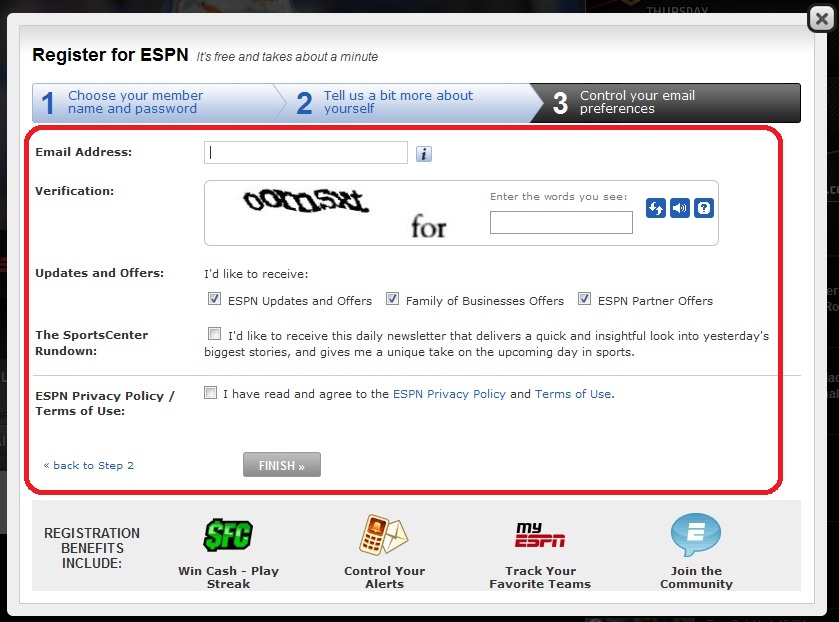The image size is (839, 622).
Task: Click the audio CAPTCHA speaker icon
Action: click(x=679, y=208)
